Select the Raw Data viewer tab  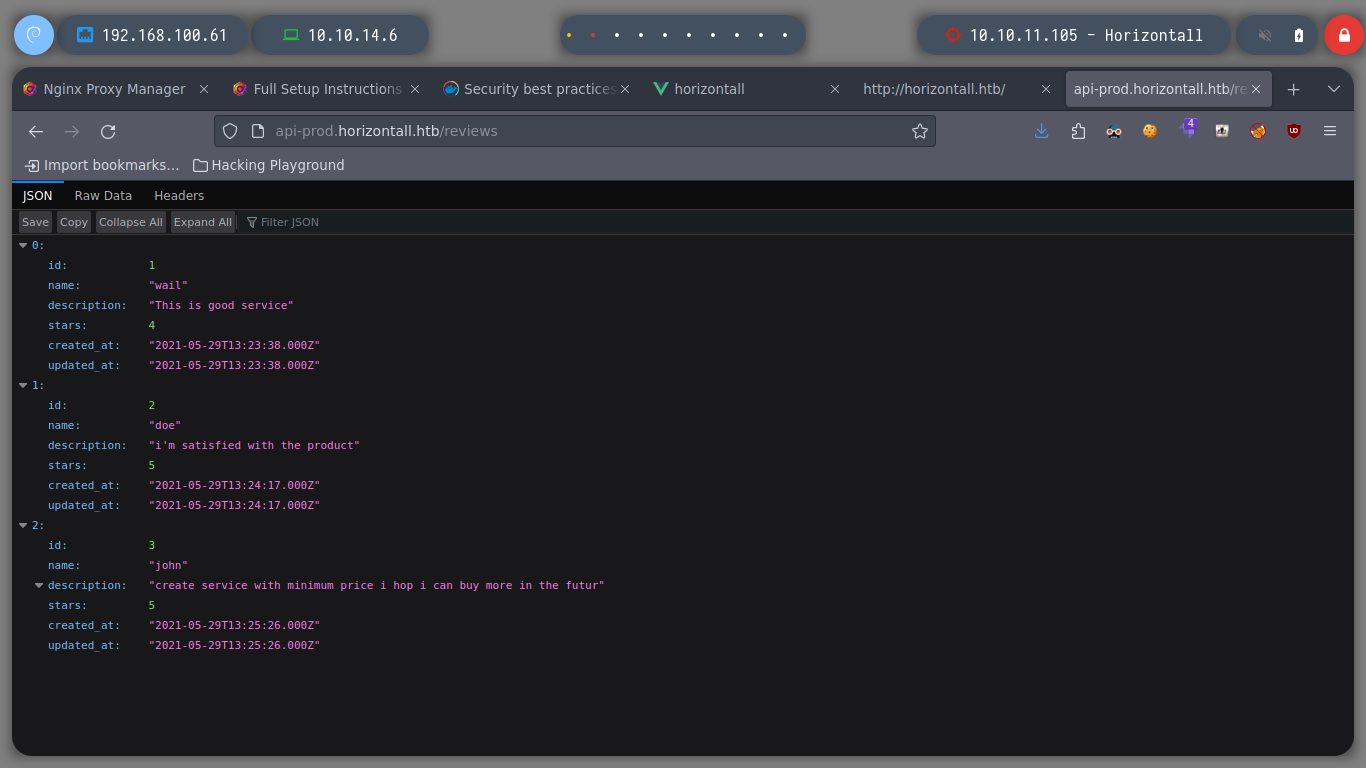pyautogui.click(x=103, y=195)
